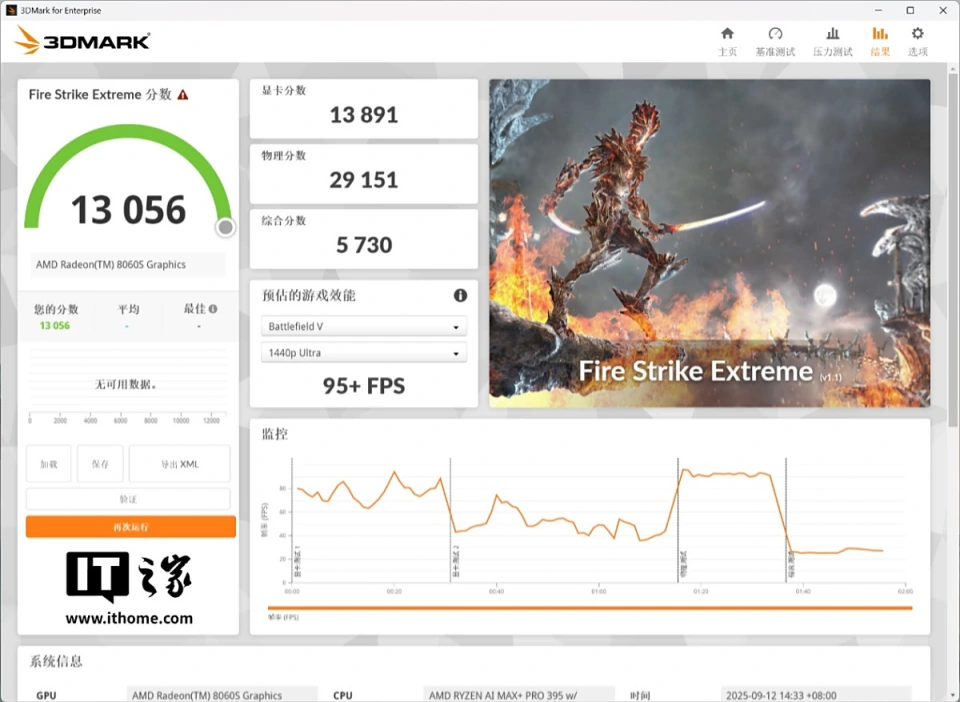Open the 选项 options gear icon

[x=917, y=40]
